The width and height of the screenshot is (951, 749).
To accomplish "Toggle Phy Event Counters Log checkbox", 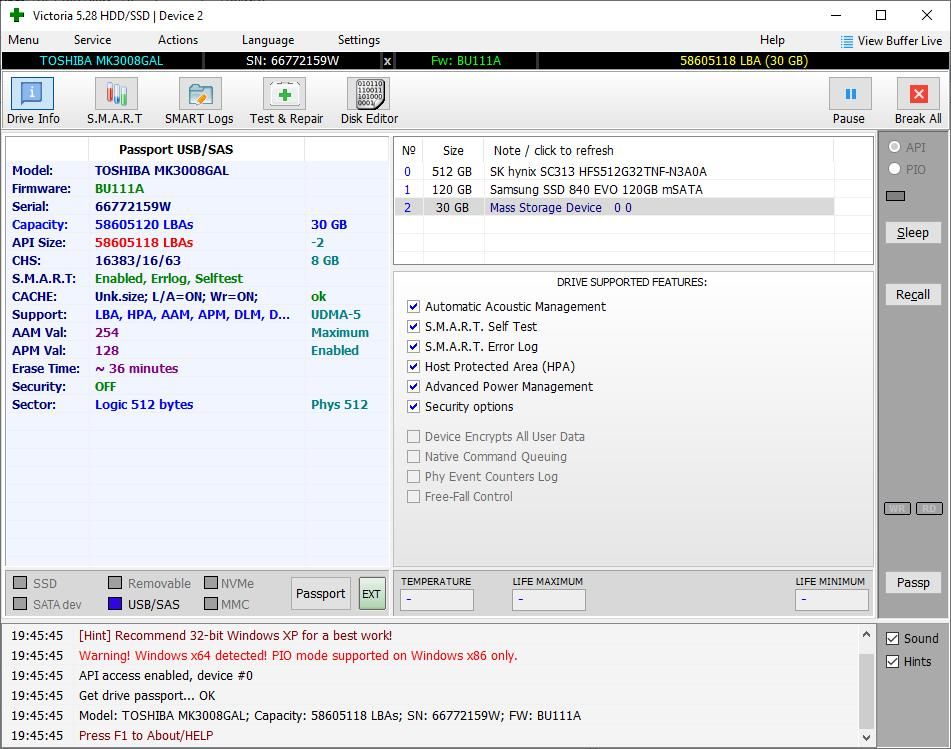I will [413, 476].
